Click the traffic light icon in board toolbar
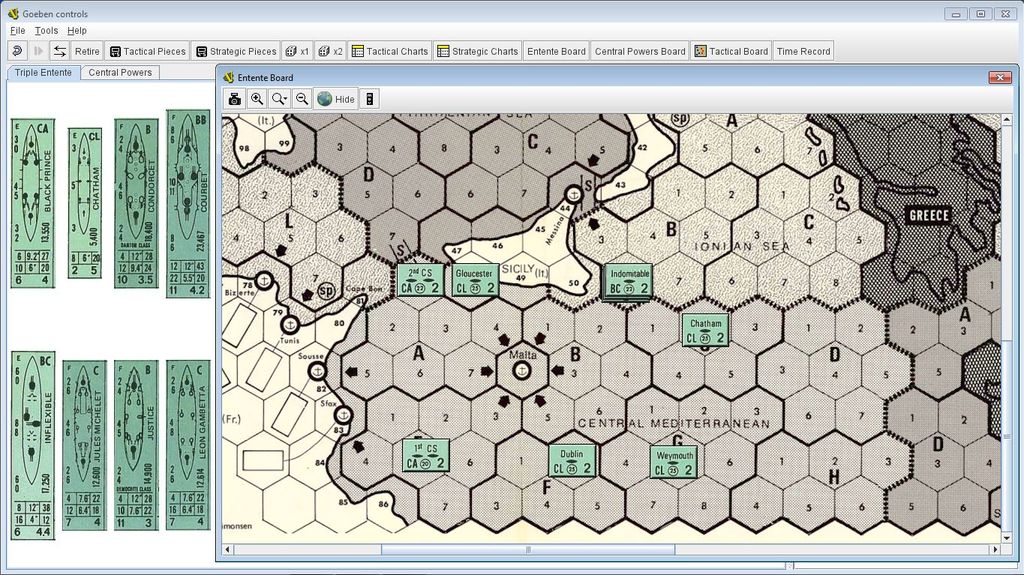The width and height of the screenshot is (1024, 575). [x=370, y=99]
